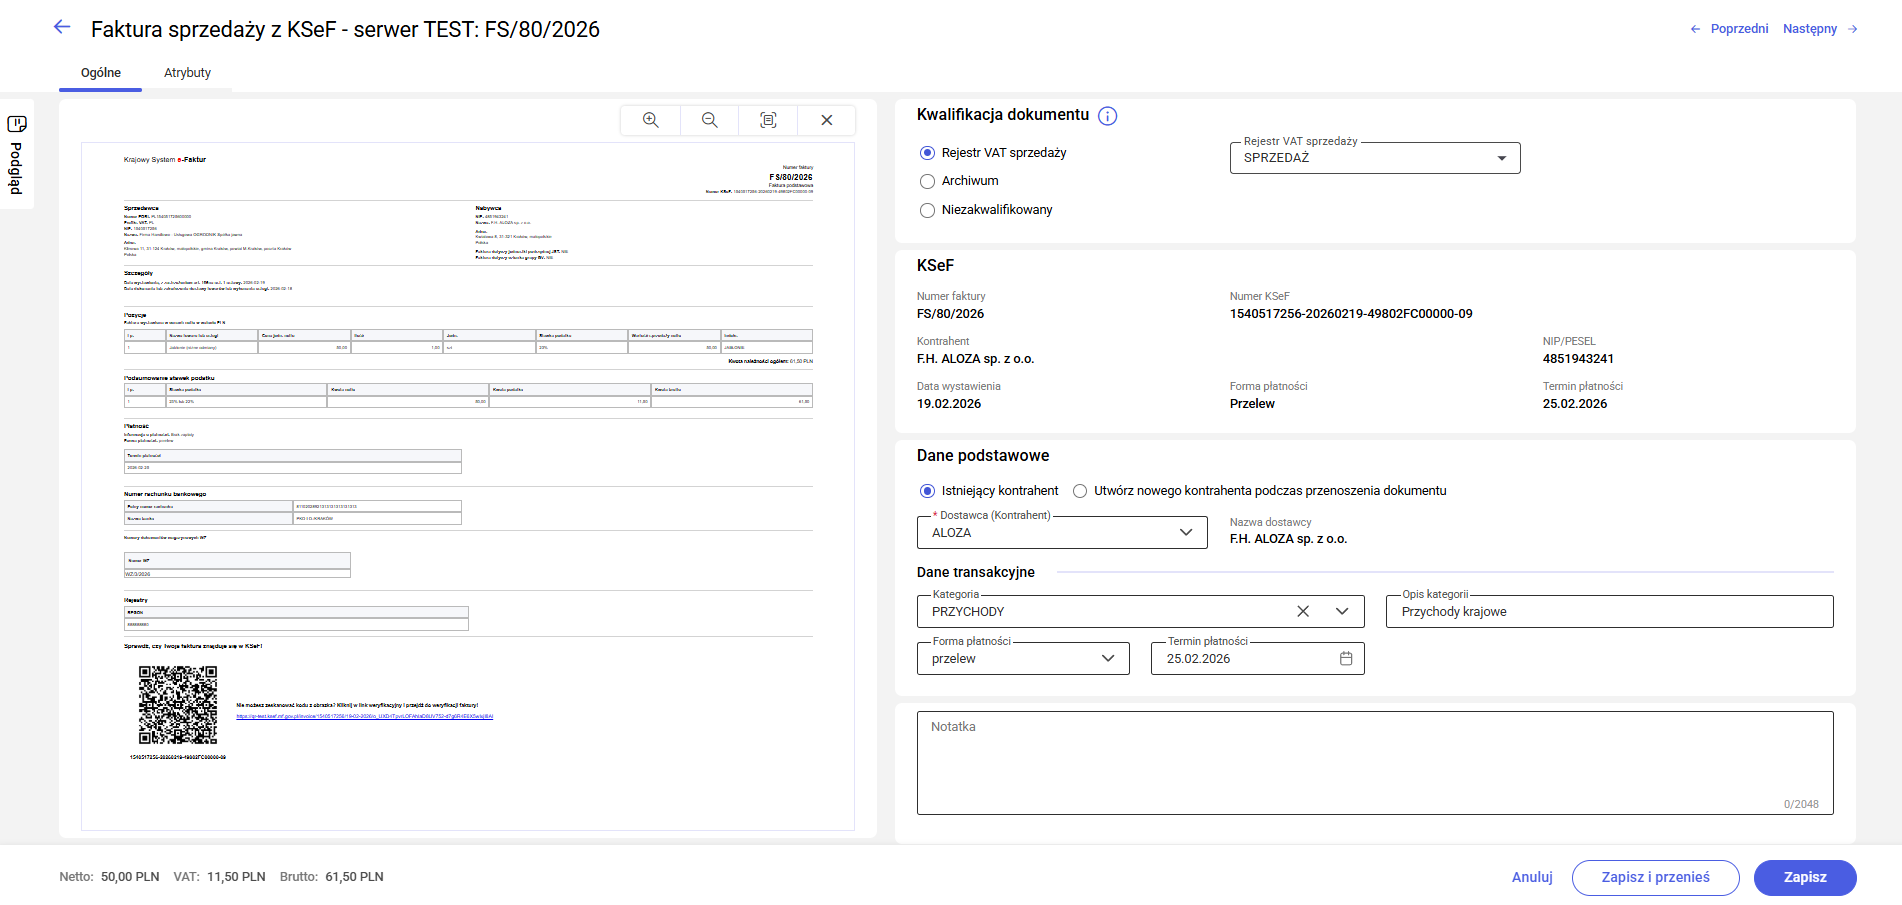Open the calendar for Termin płatności
Viewport: 1902px width, 905px height.
1345,658
